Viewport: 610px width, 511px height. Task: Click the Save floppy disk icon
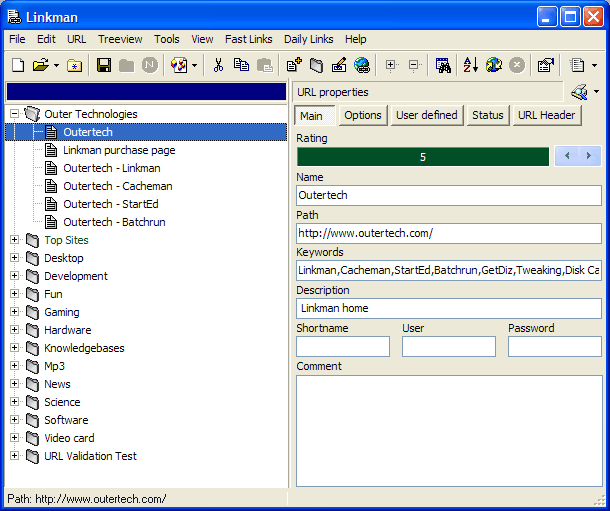coord(104,65)
